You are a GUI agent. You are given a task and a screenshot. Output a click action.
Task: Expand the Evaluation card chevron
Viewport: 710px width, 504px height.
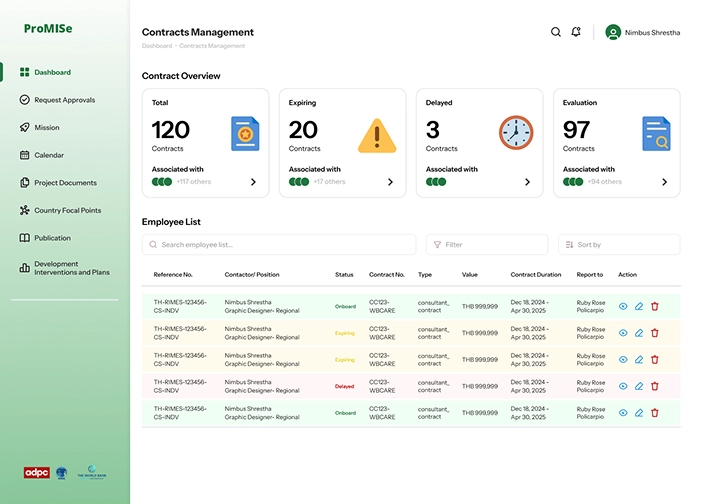pyautogui.click(x=664, y=182)
